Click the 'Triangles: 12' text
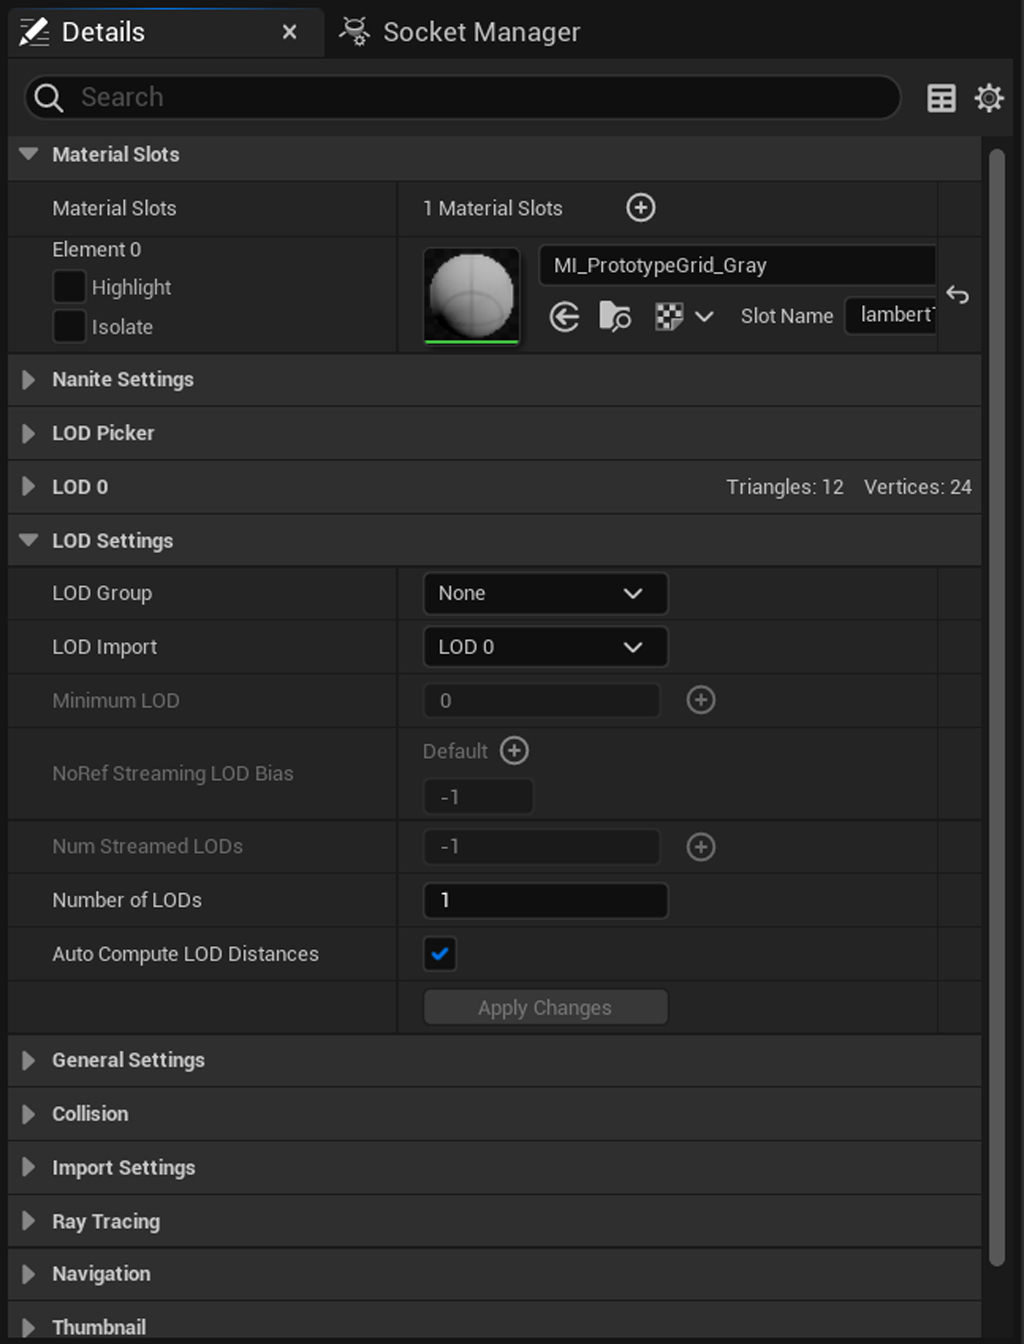The height and width of the screenshot is (1344, 1024). [785, 487]
